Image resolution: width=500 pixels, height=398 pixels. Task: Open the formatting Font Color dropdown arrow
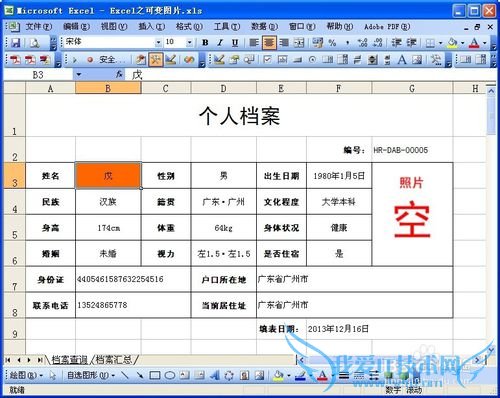484,43
